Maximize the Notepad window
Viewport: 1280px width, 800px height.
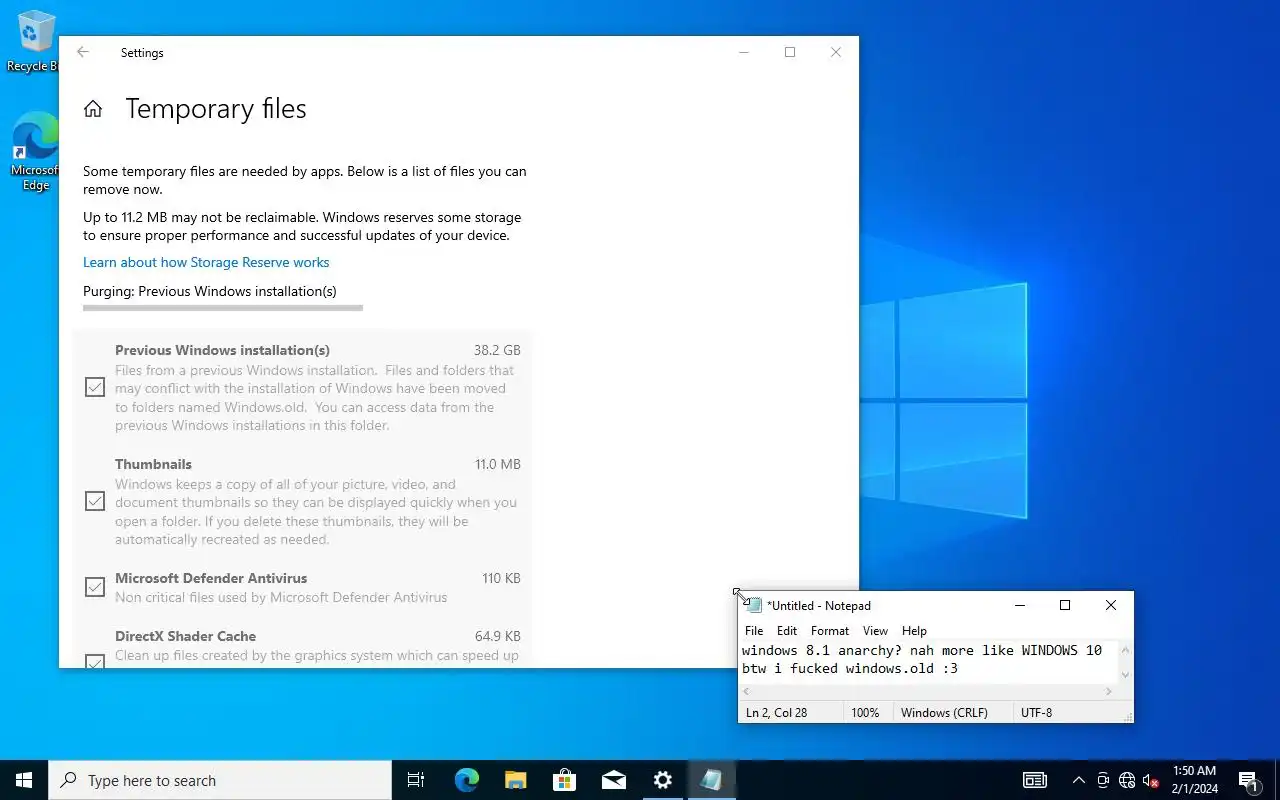[x=1065, y=605]
